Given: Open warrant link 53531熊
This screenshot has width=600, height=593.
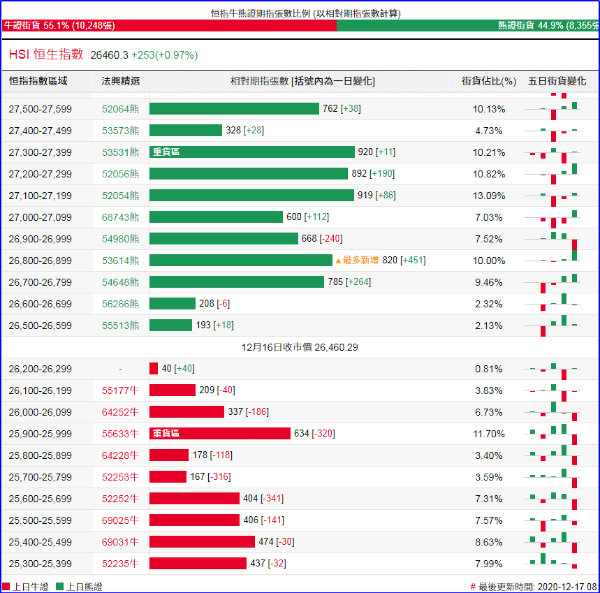Looking at the screenshot, I should pyautogui.click(x=121, y=152).
